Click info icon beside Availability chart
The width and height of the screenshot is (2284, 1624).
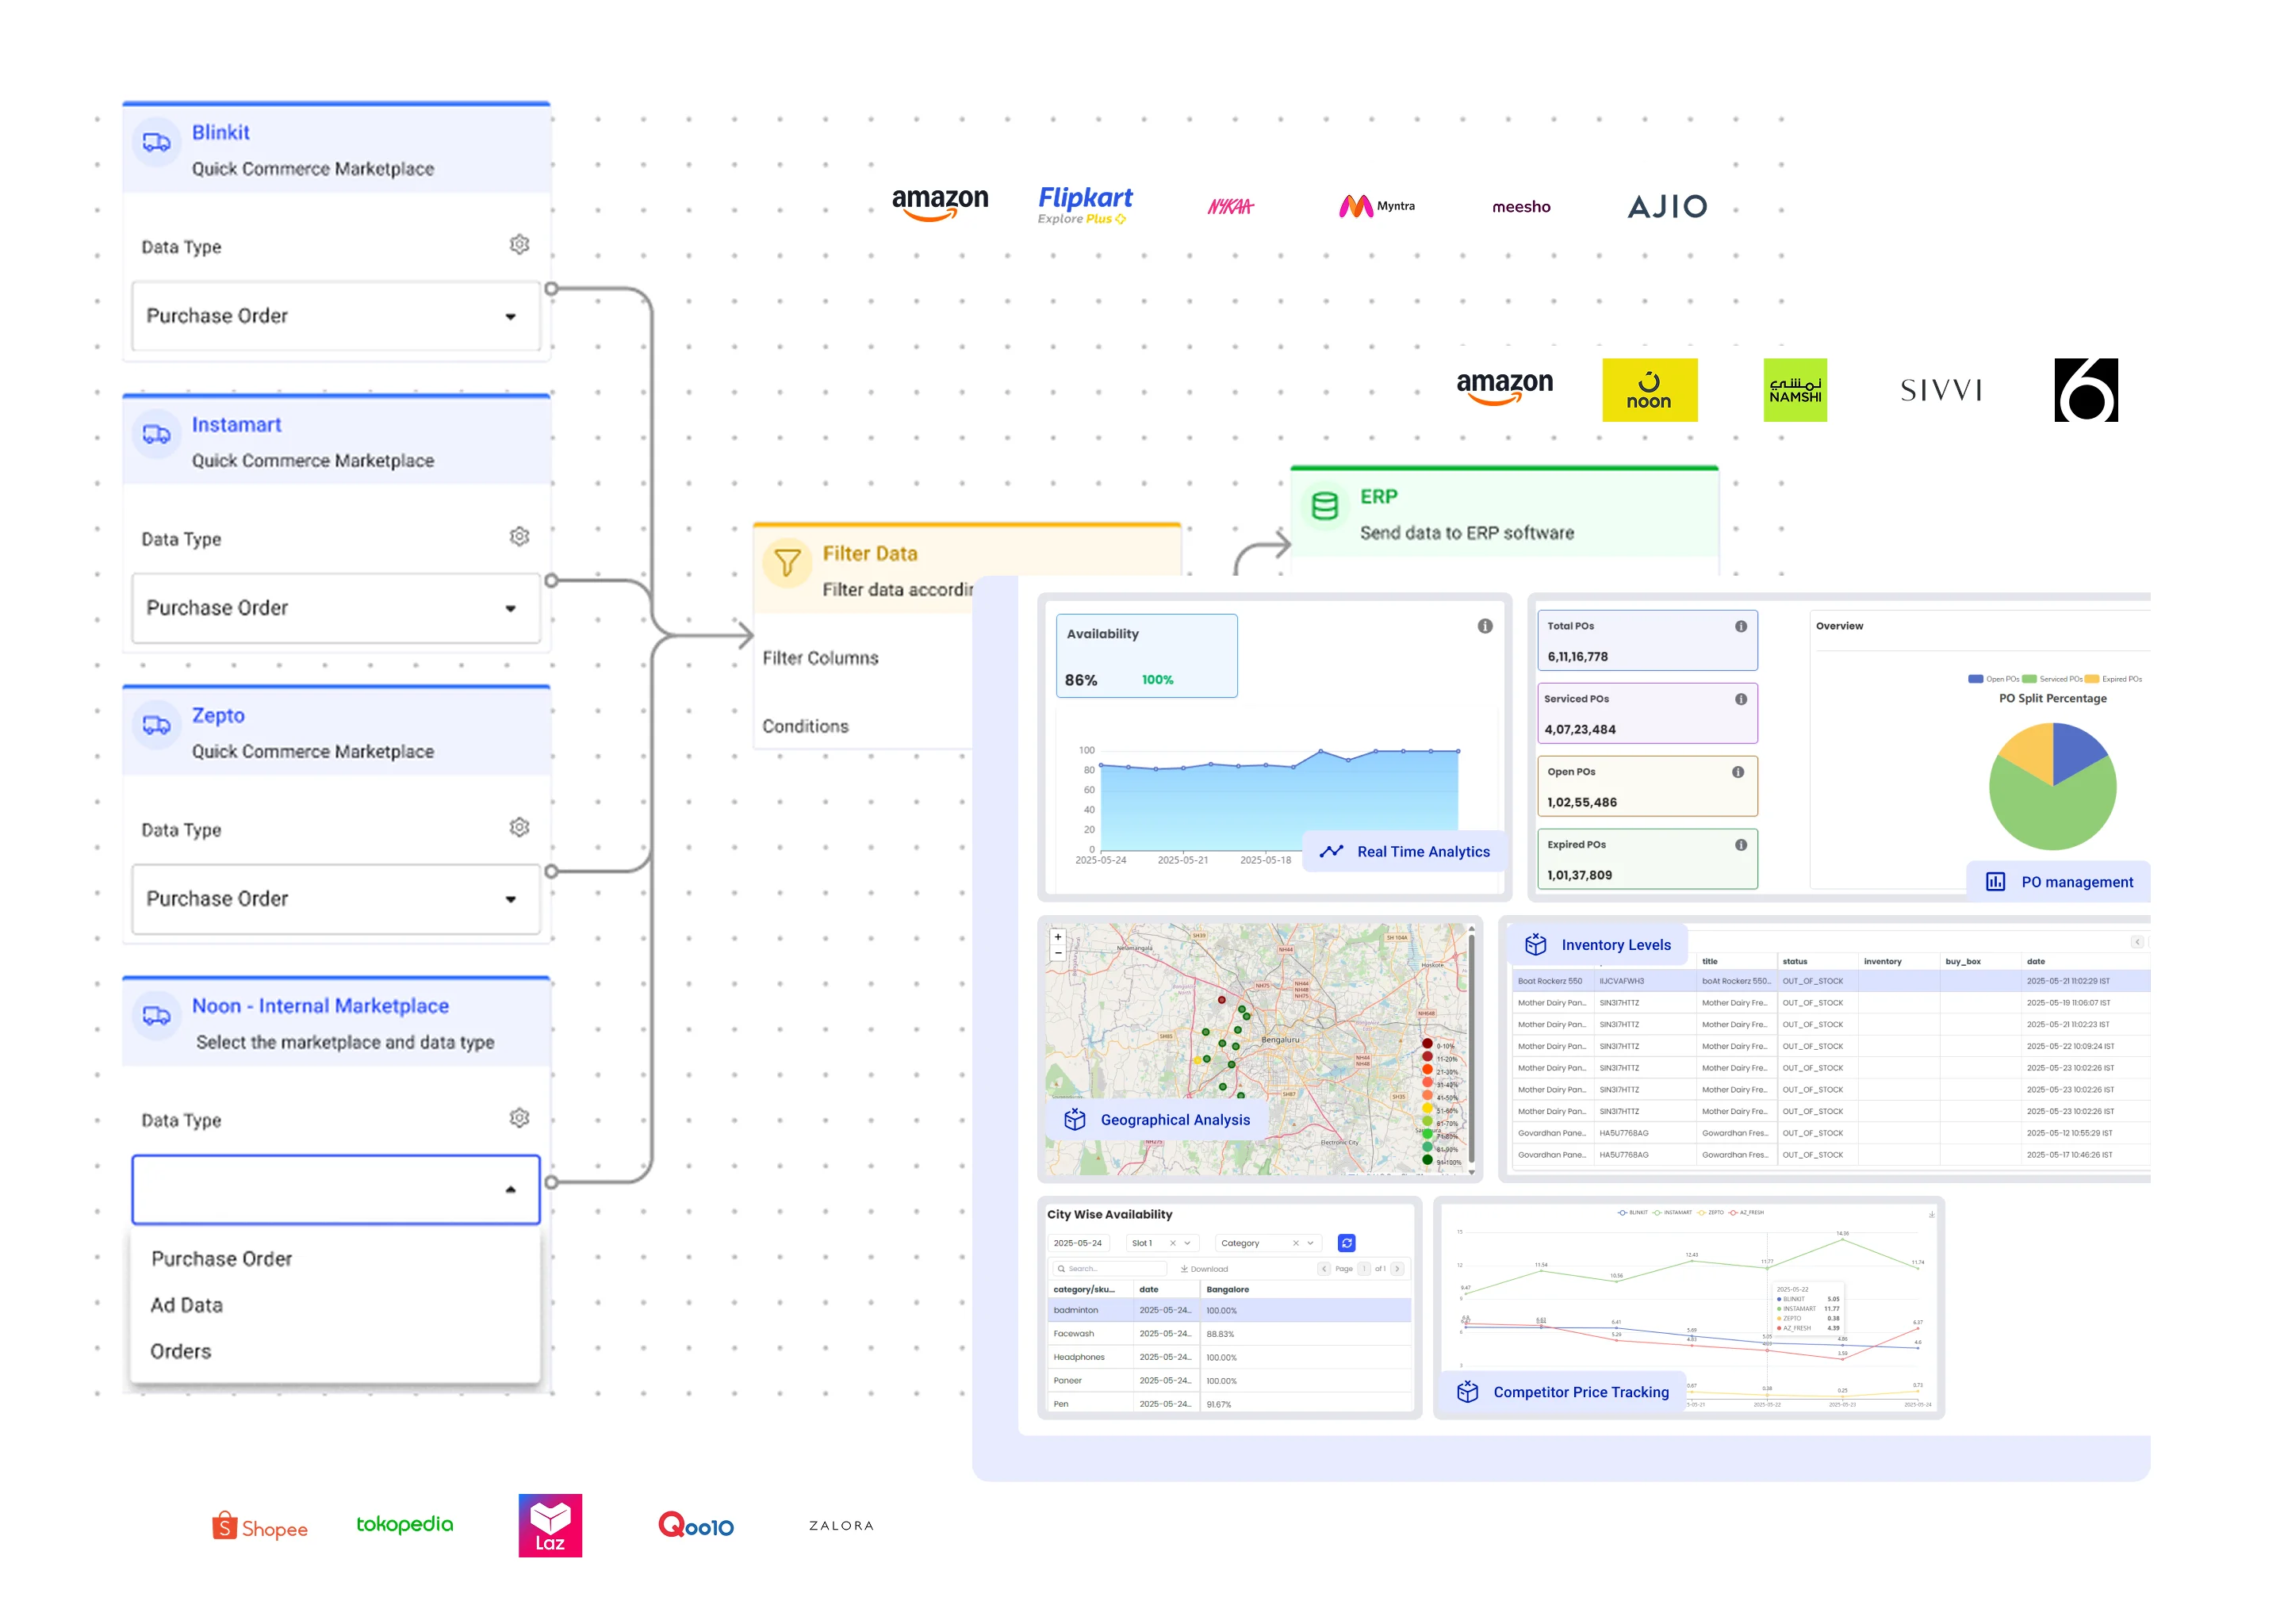[x=1485, y=626]
